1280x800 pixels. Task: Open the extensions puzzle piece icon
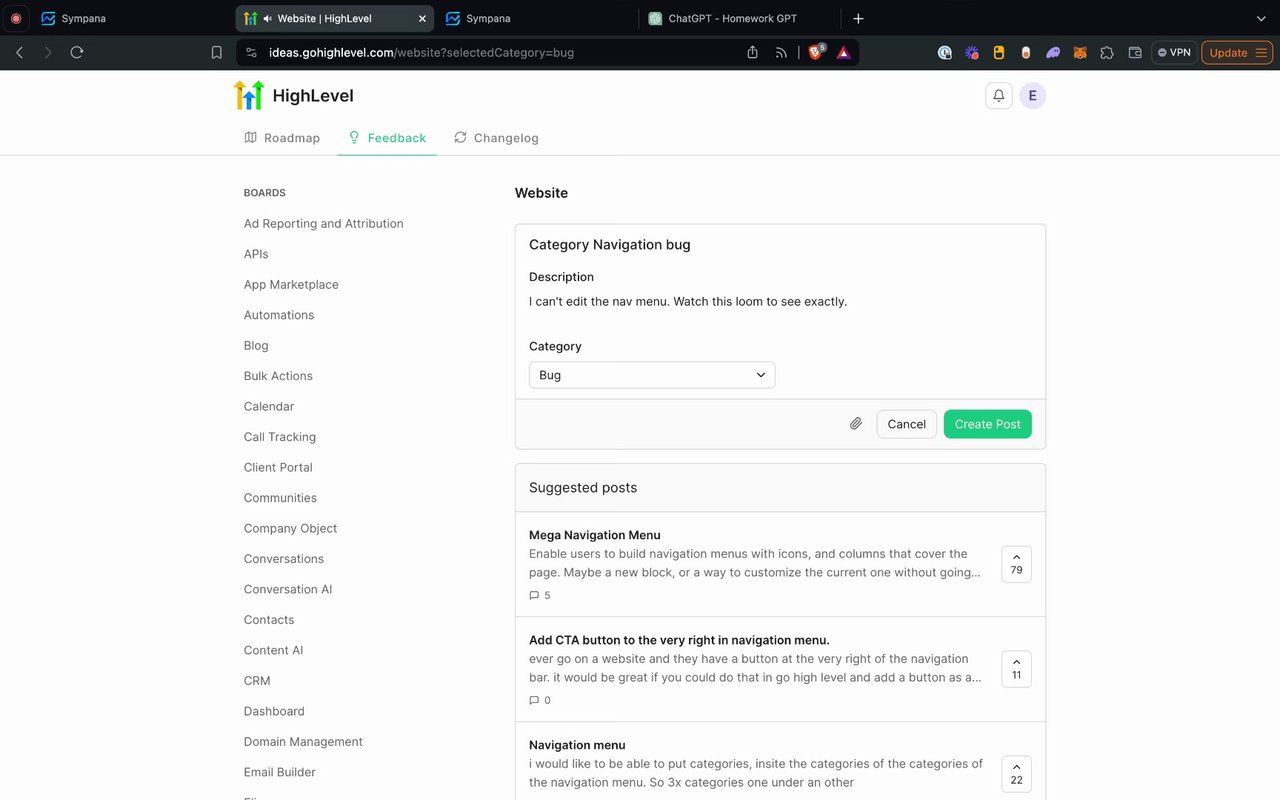coord(1107,53)
